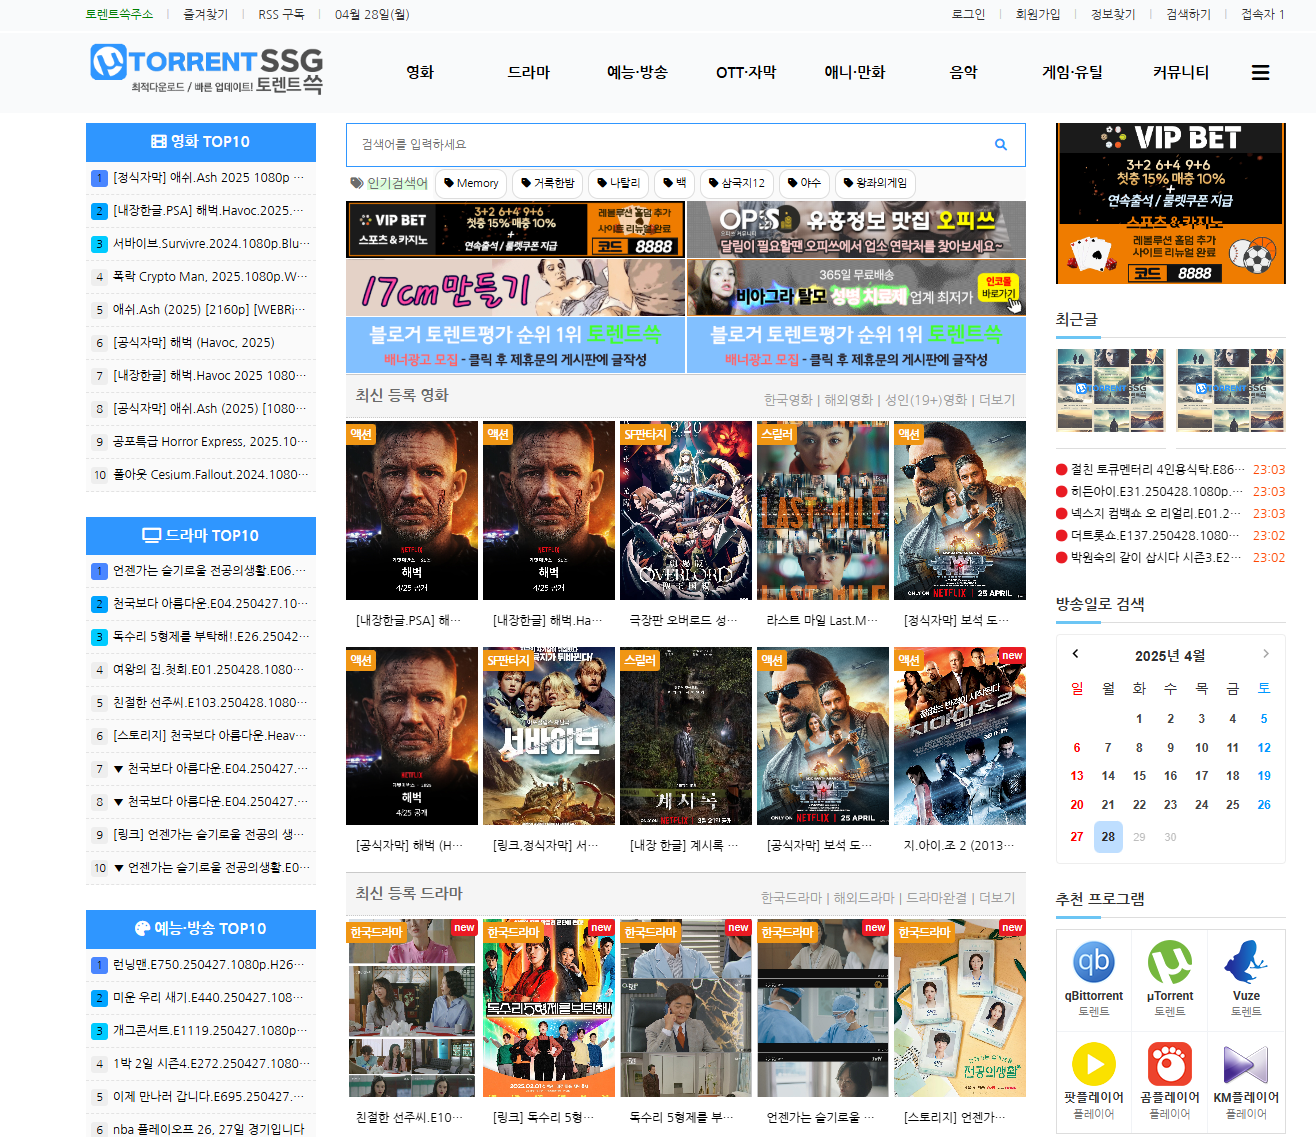Open the 게임·유틸 menu

point(1072,72)
